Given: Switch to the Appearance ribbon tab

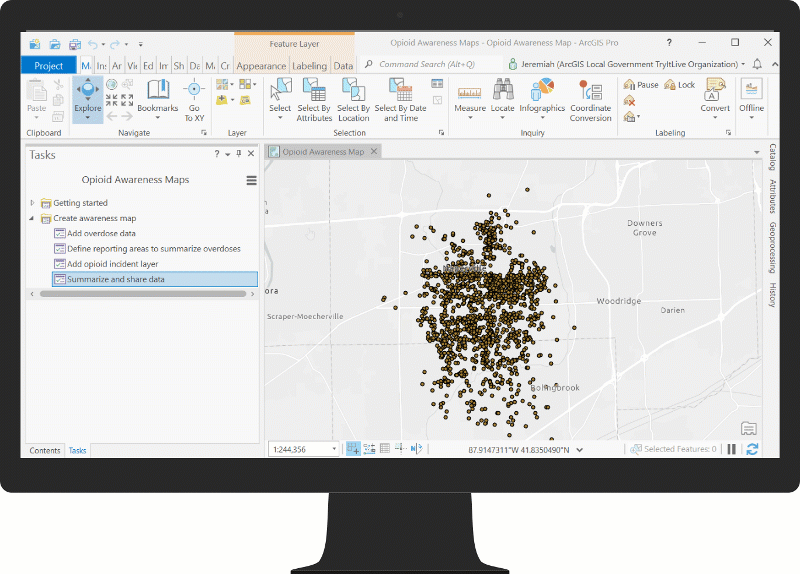Looking at the screenshot, I should click(x=261, y=66).
